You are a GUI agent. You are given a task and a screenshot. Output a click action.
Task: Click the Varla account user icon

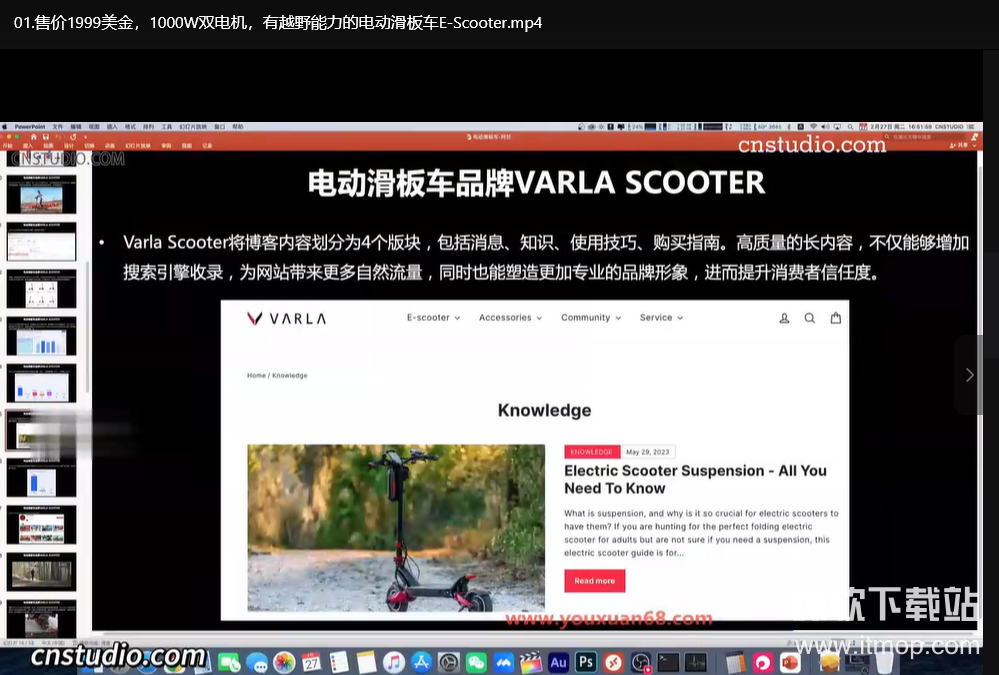click(x=784, y=318)
